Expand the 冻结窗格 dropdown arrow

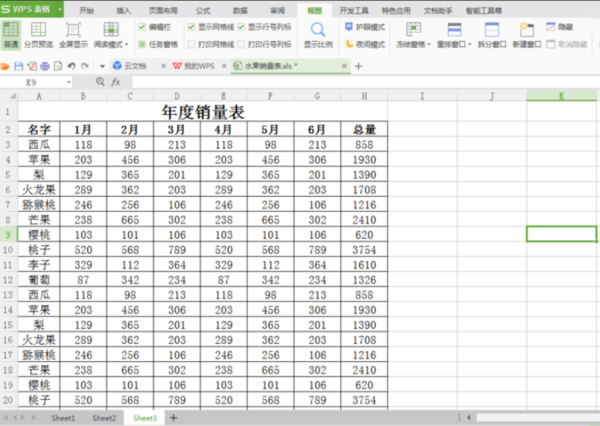(x=429, y=44)
